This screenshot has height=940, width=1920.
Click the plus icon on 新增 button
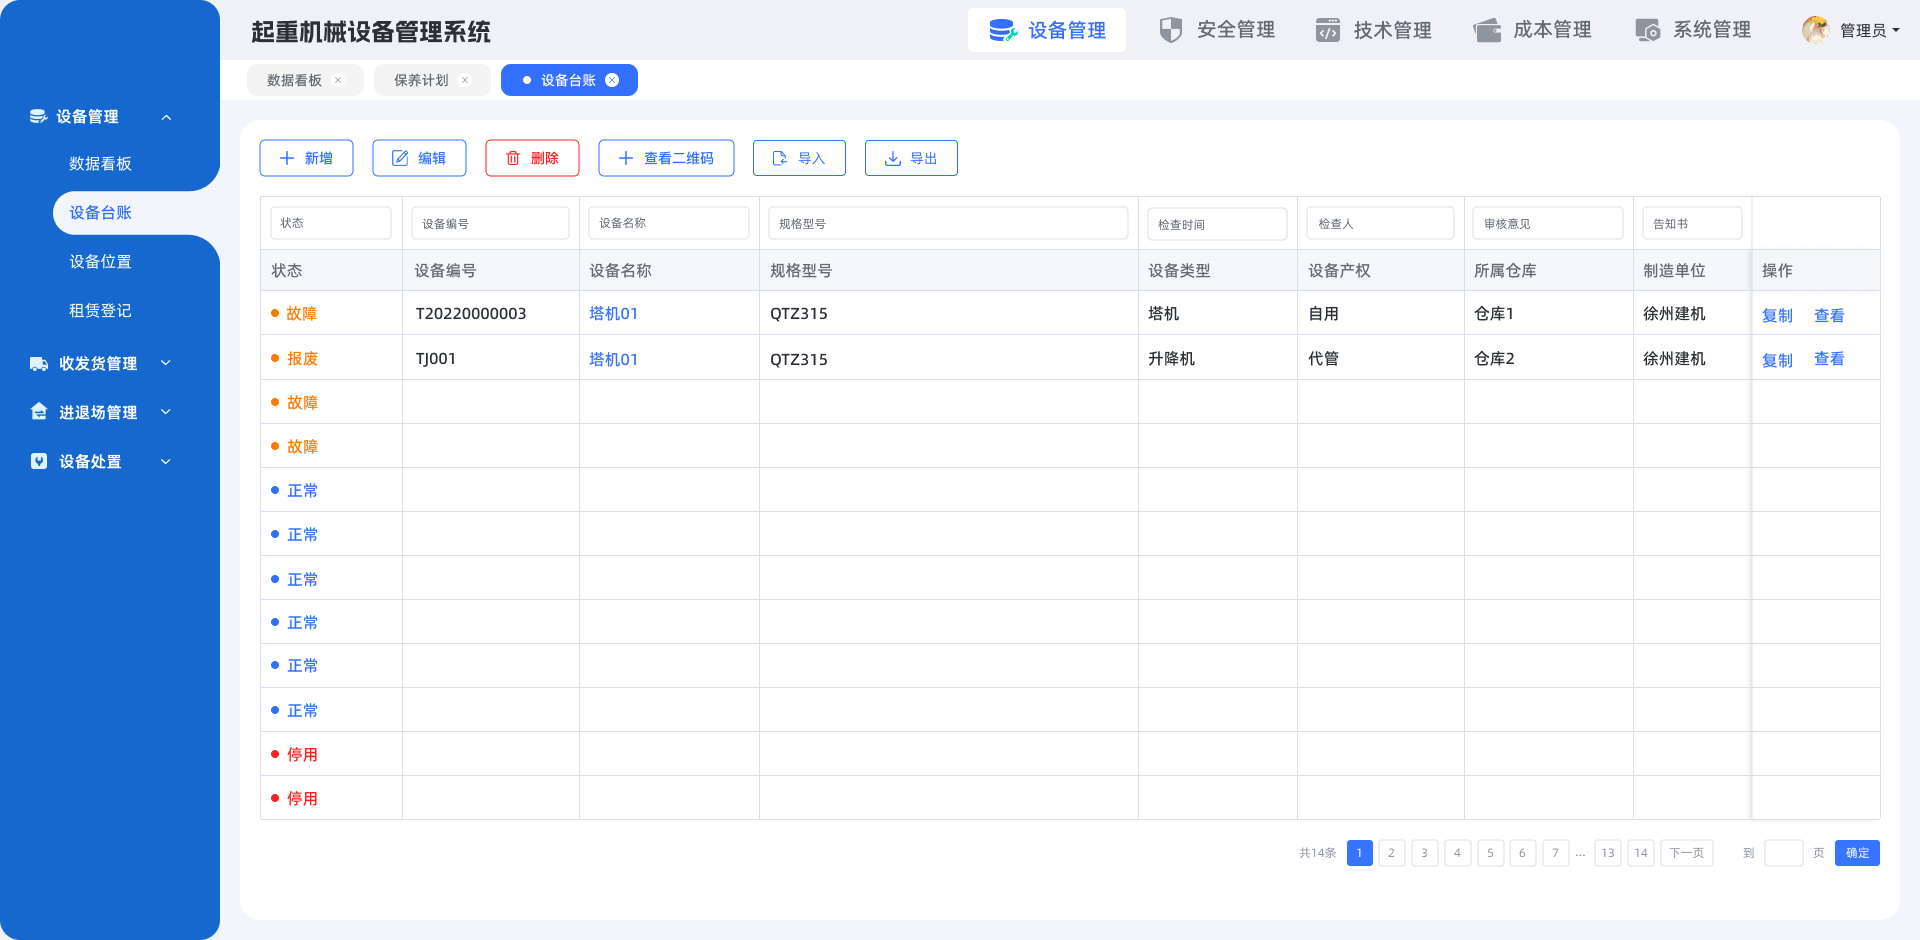pyautogui.click(x=287, y=158)
